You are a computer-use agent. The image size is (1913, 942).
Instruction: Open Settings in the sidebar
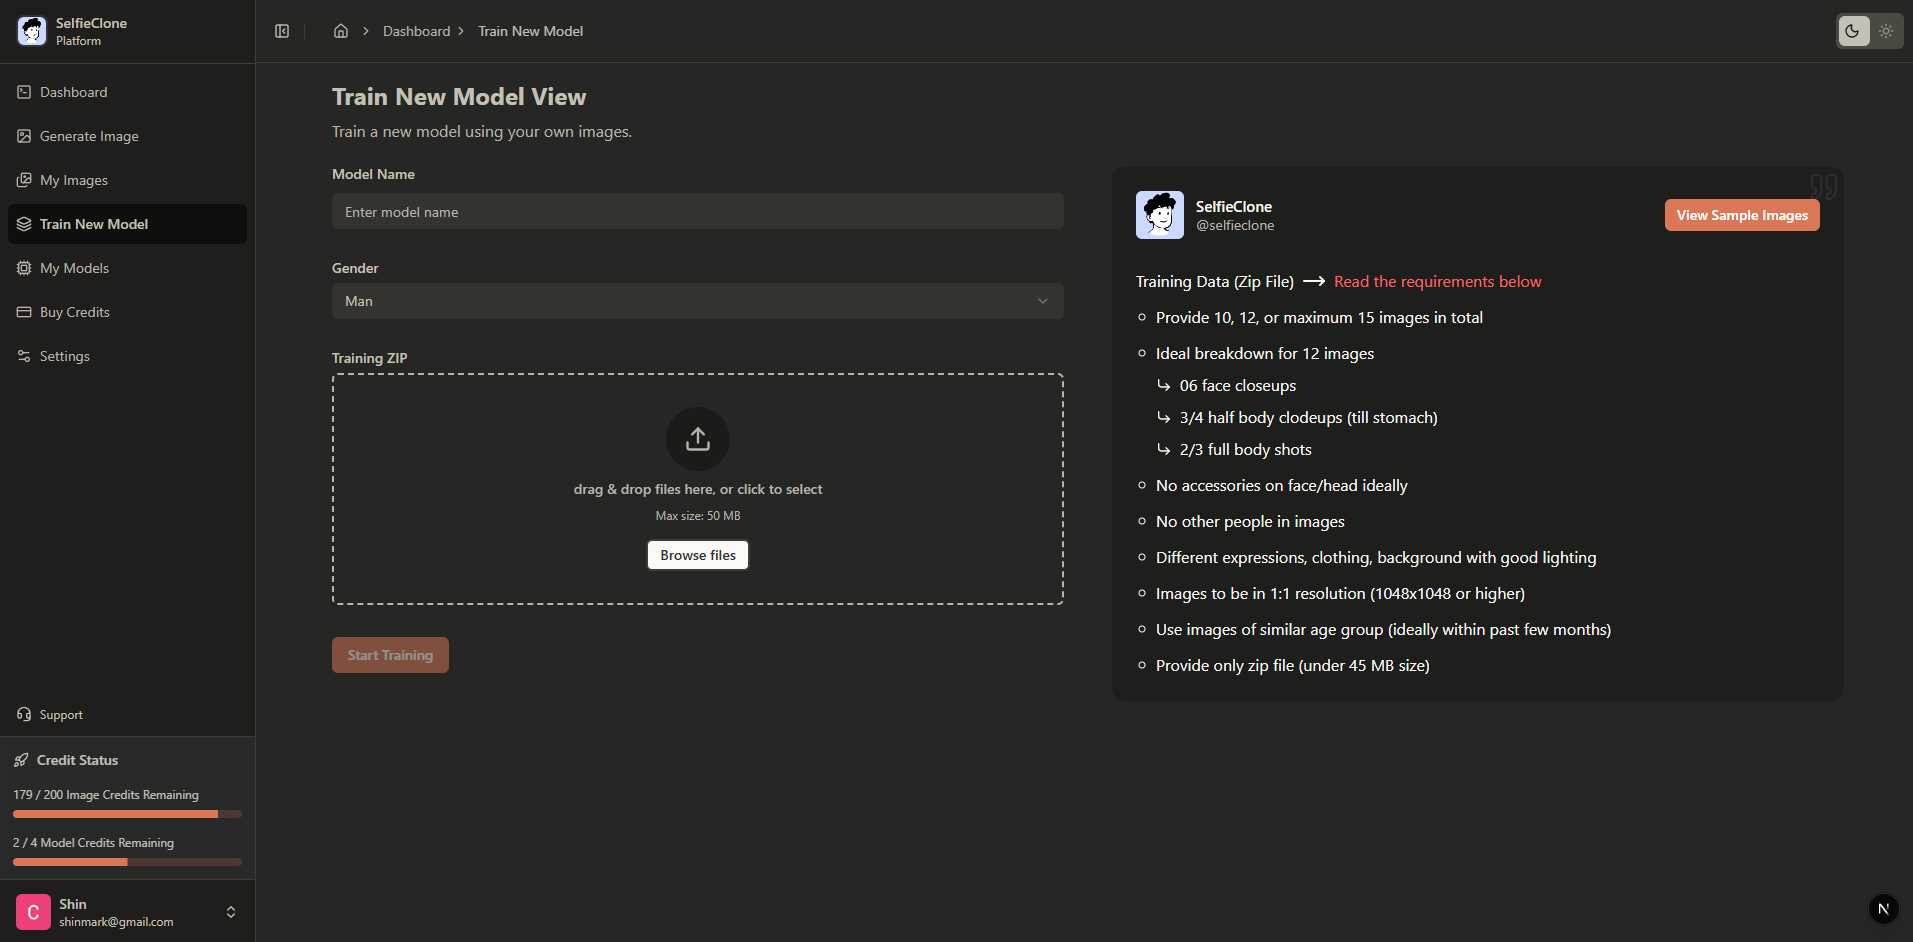pyautogui.click(x=127, y=356)
